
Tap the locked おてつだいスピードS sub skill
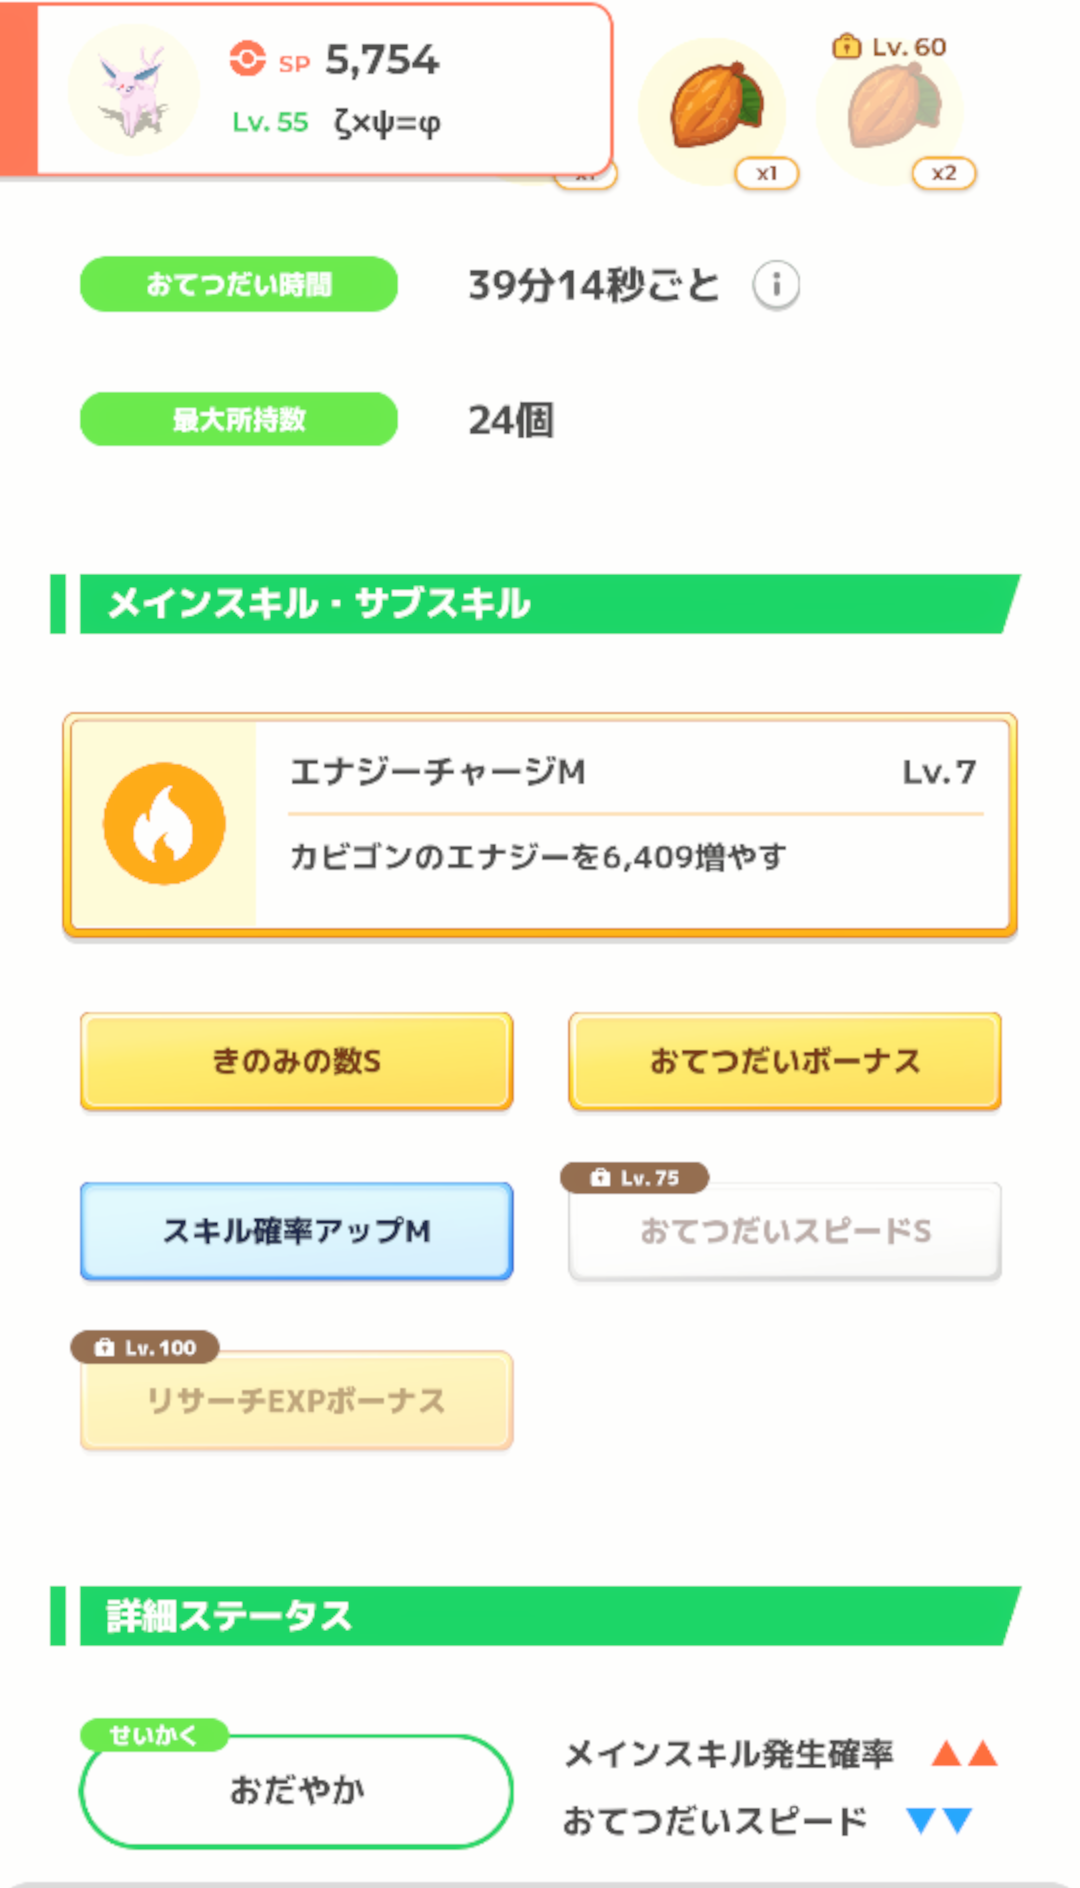click(785, 1231)
